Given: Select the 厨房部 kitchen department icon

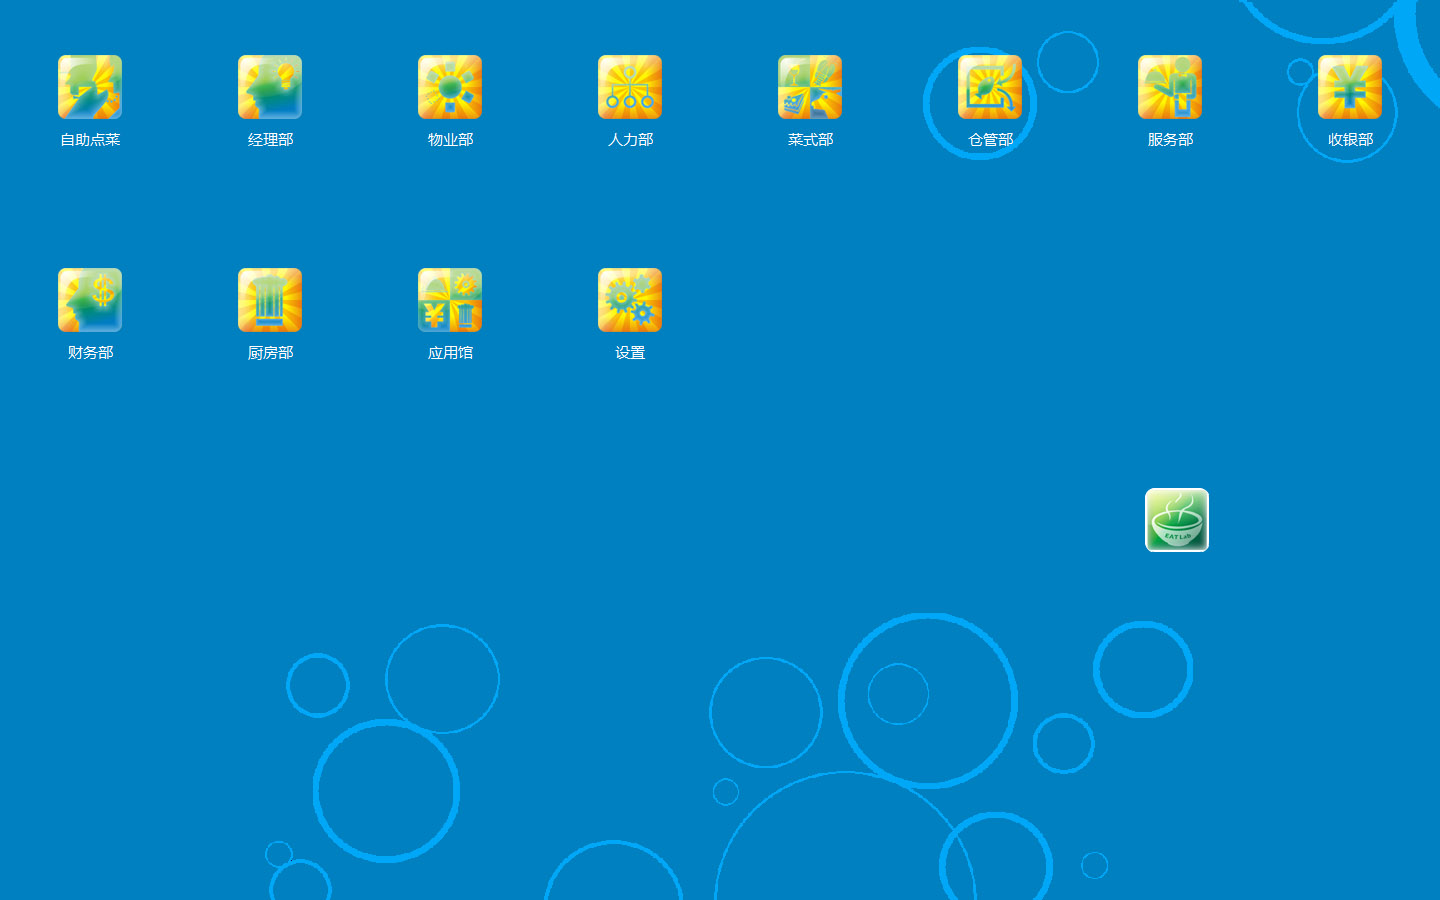Looking at the screenshot, I should point(270,300).
